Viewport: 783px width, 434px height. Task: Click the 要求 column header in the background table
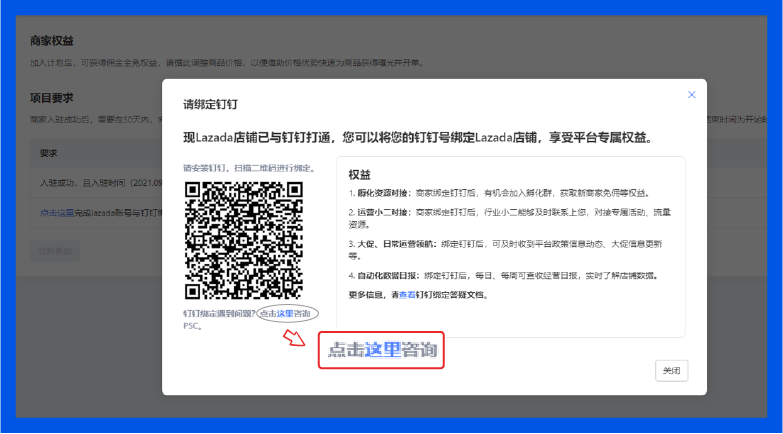(48, 153)
